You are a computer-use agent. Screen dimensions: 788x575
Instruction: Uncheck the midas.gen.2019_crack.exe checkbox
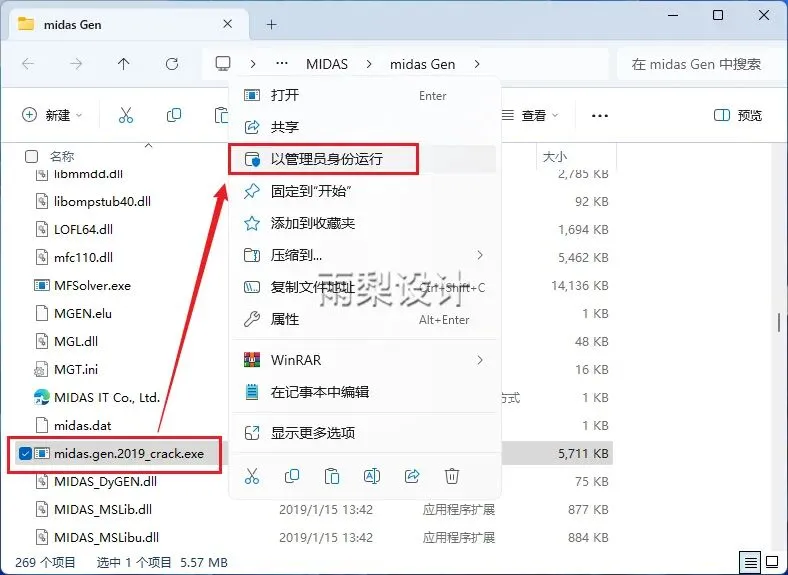[25, 453]
